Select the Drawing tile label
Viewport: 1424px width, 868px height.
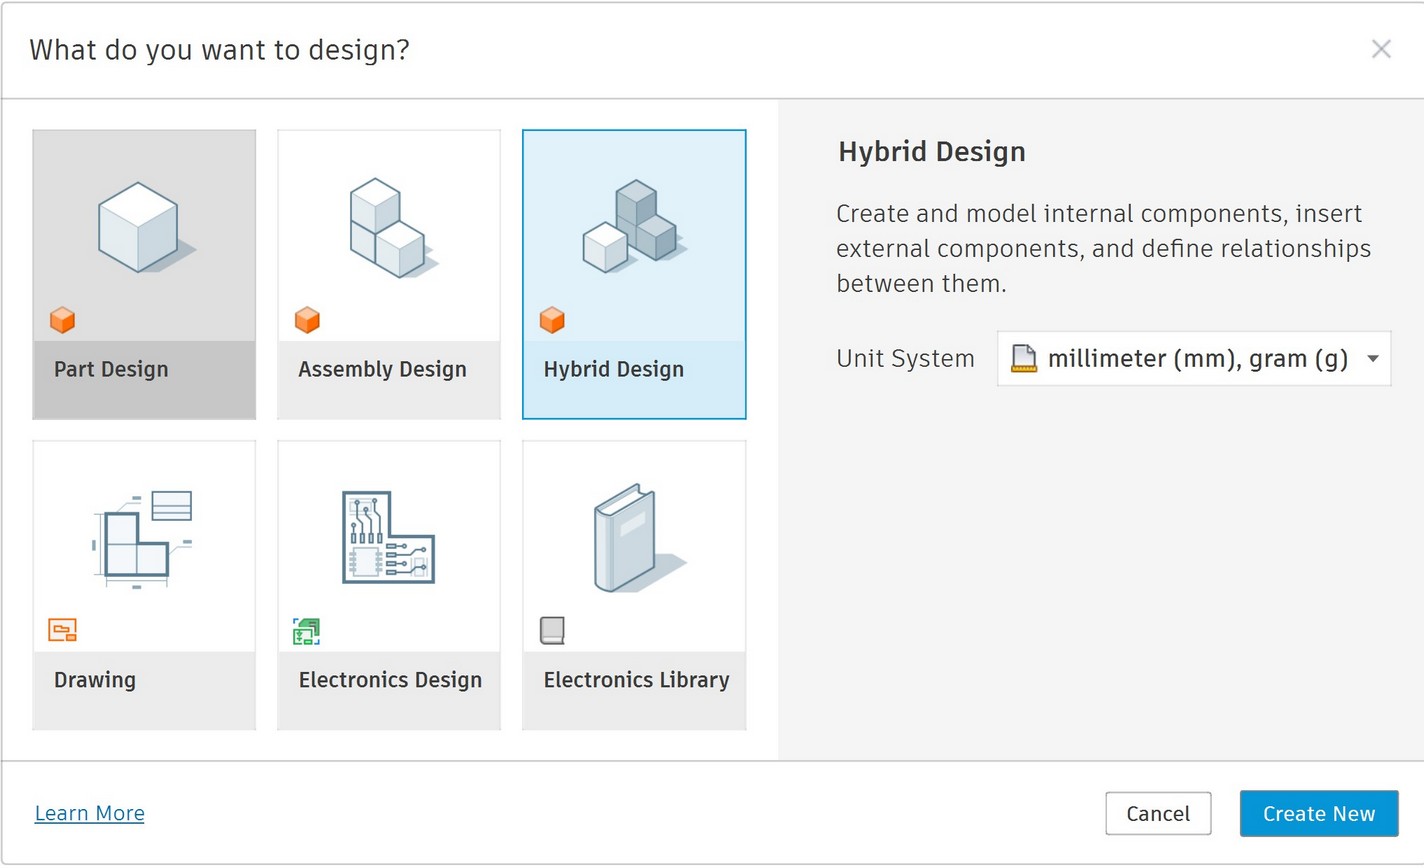tap(95, 680)
